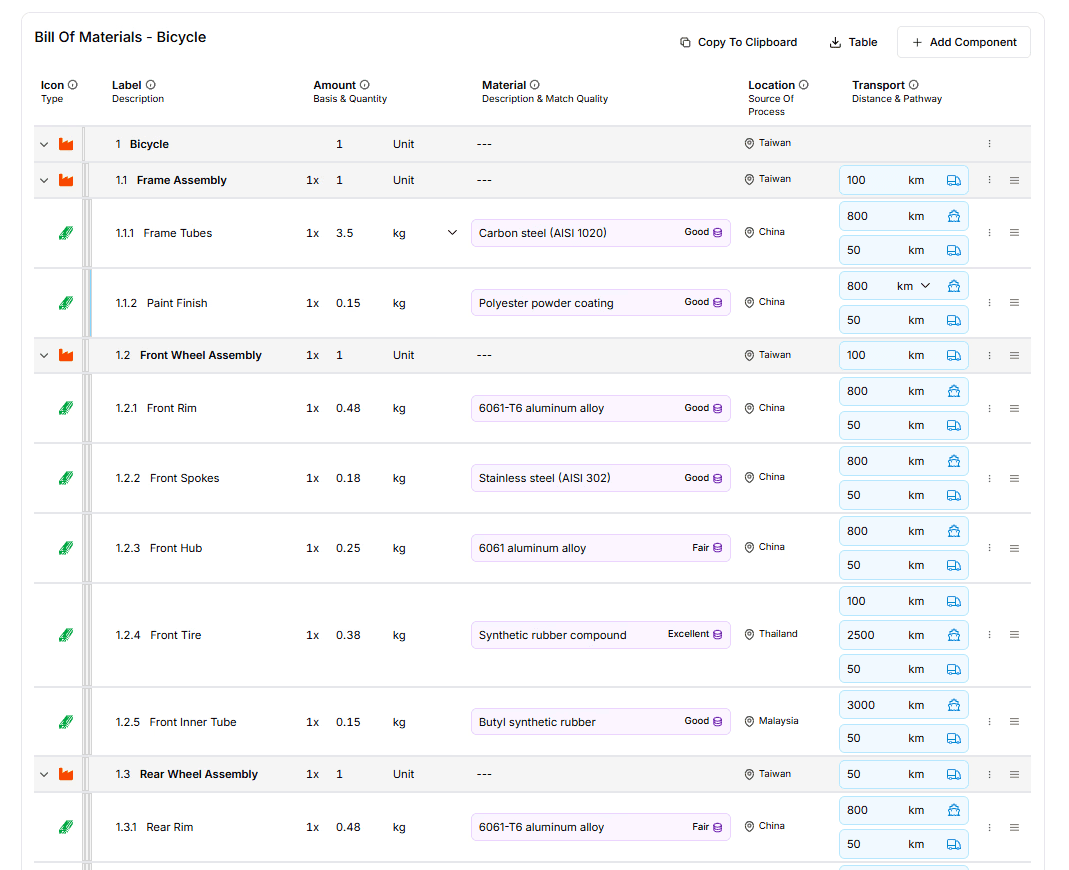Open unit dropdown chevron for Frame Tubes
Image resolution: width=1069 pixels, height=870 pixels.
(x=452, y=233)
